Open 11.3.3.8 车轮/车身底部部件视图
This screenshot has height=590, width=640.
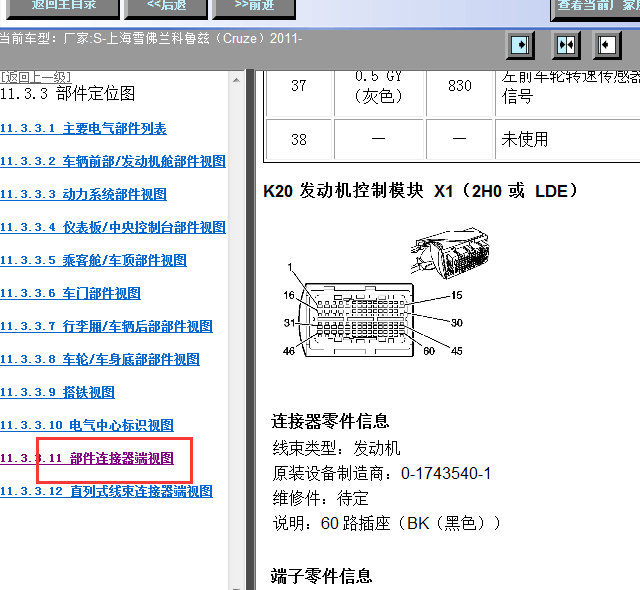click(100, 359)
